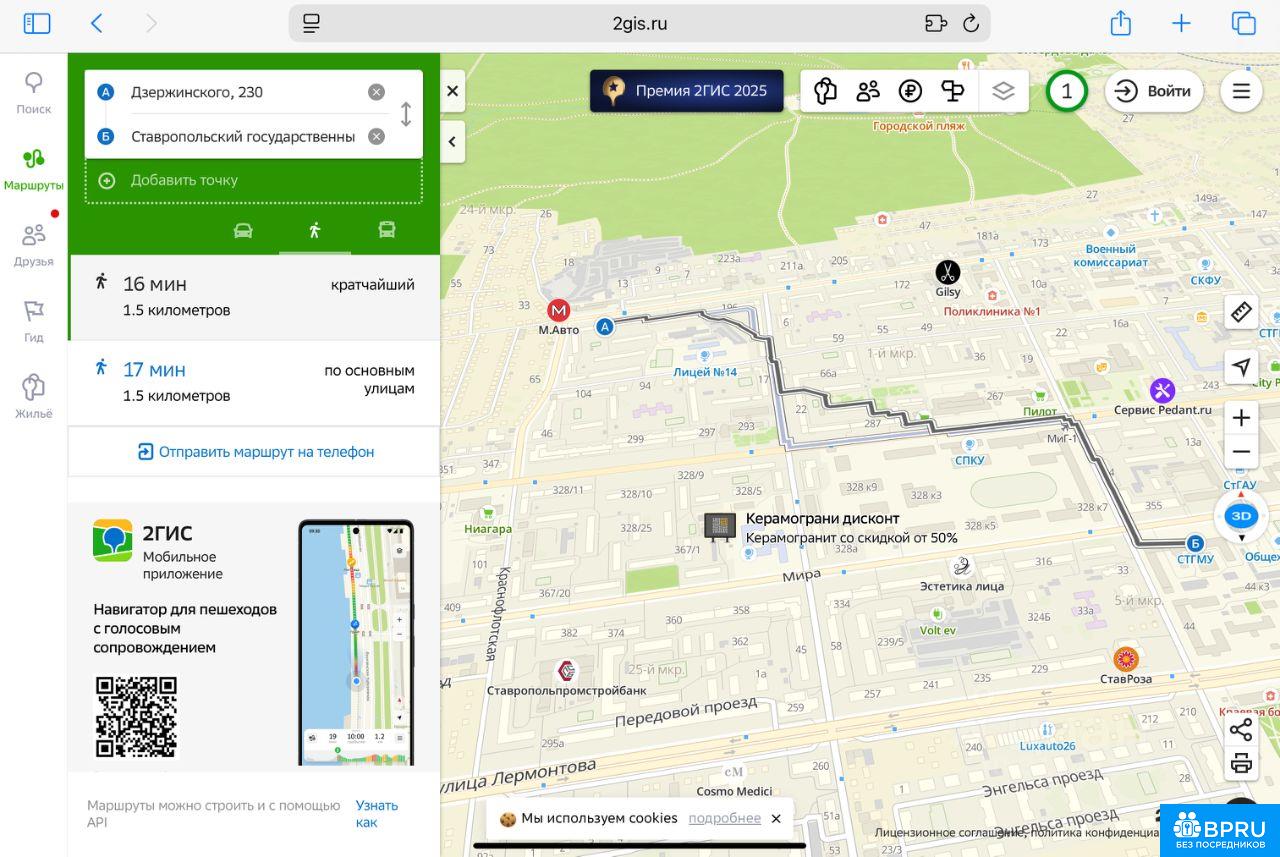
Task: Open the Друзья section in sidebar
Action: (x=34, y=245)
